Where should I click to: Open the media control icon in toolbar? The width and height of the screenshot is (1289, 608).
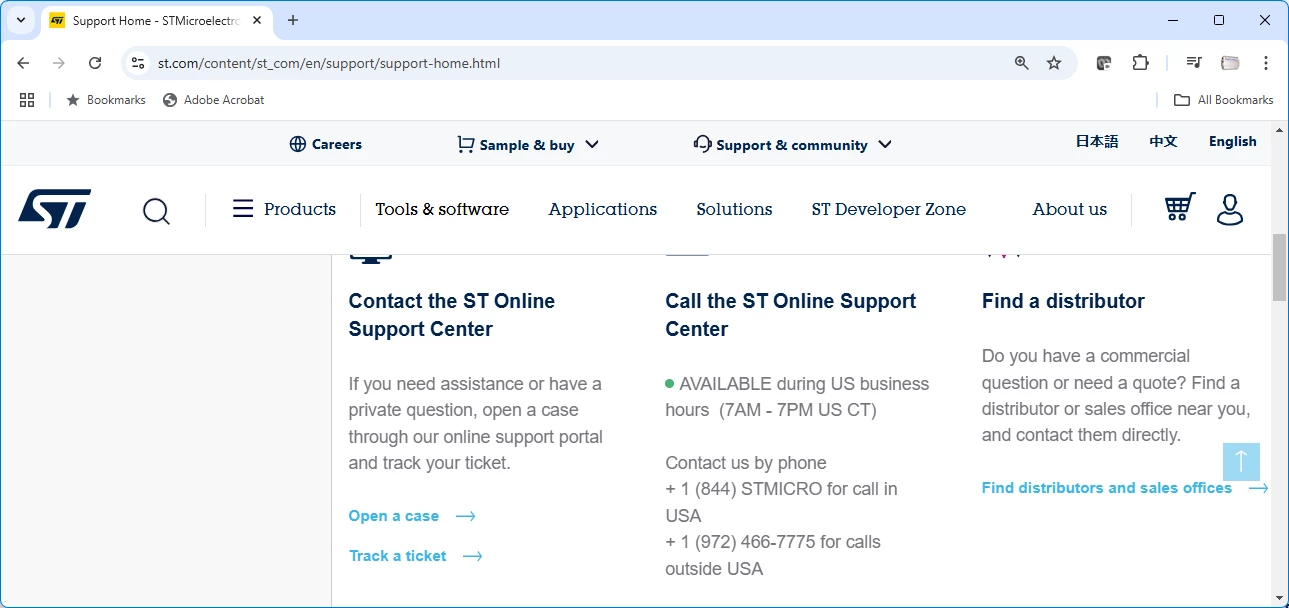pos(1194,63)
